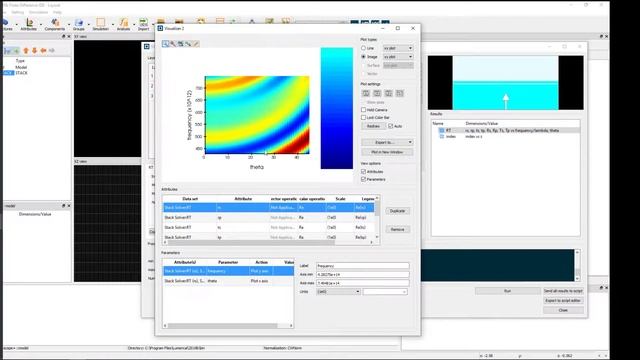
Task: Toggle the Auto redraw checkbox
Action: (391, 126)
